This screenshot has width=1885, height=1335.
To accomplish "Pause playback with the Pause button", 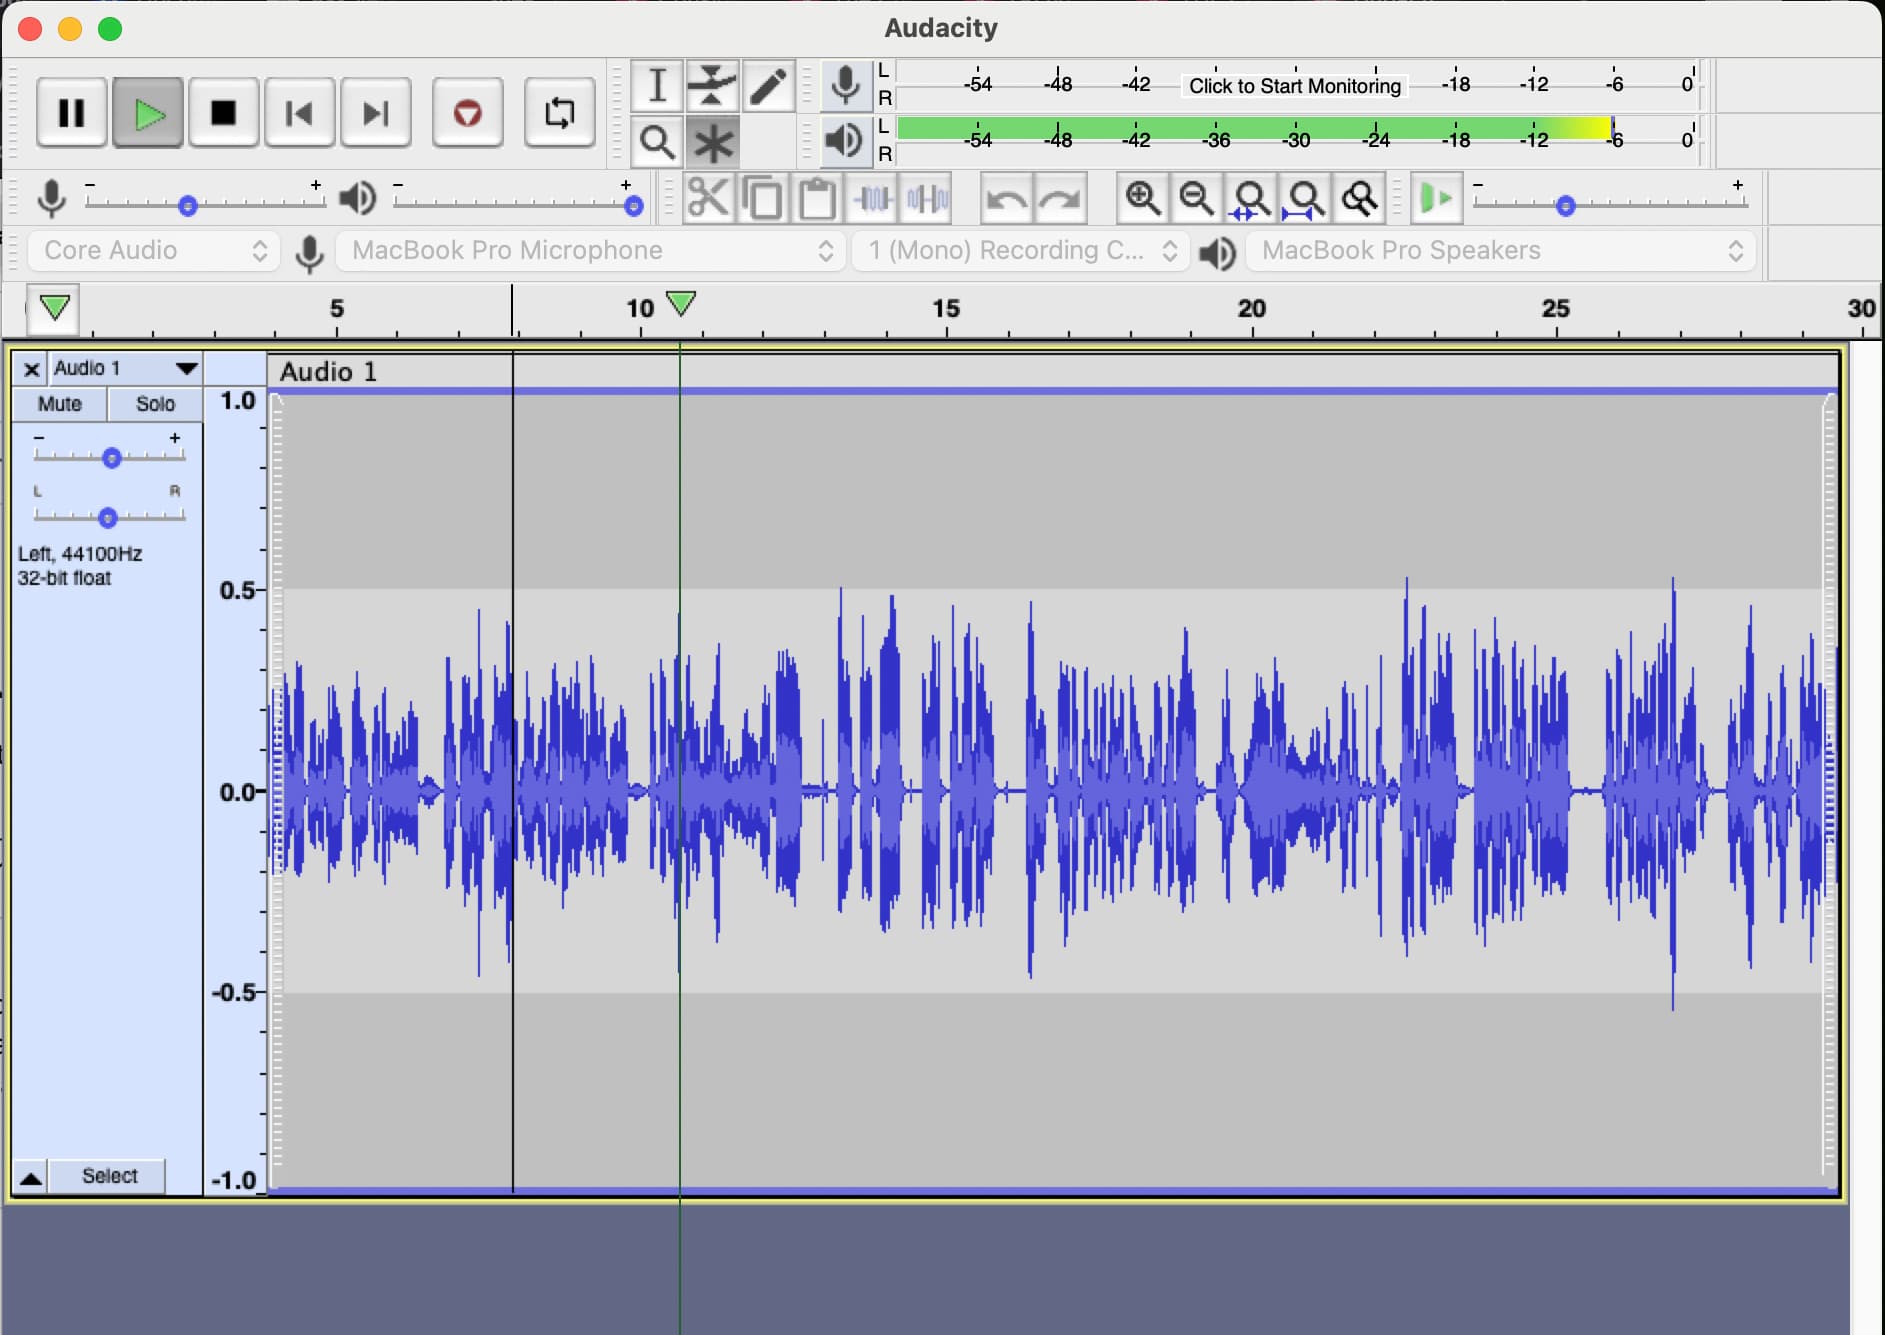I will (x=71, y=113).
